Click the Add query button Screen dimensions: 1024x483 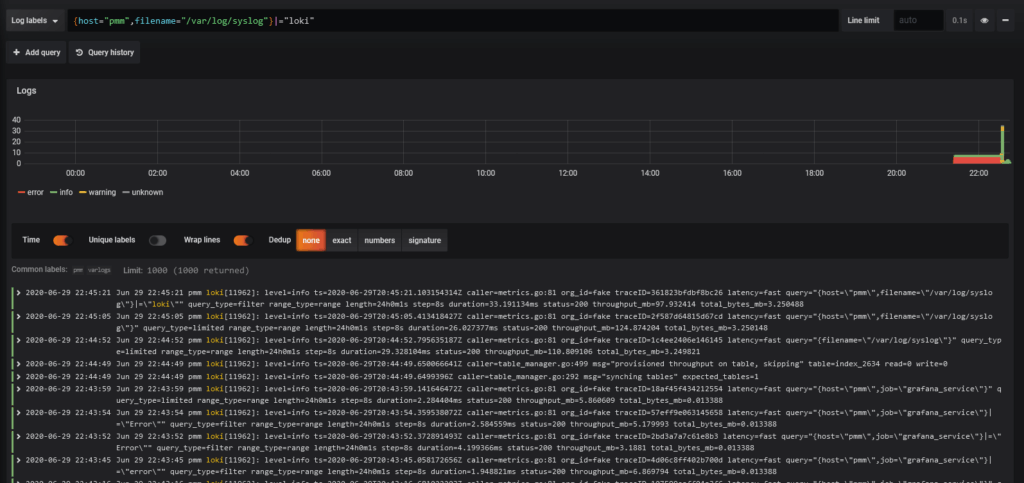point(36,52)
